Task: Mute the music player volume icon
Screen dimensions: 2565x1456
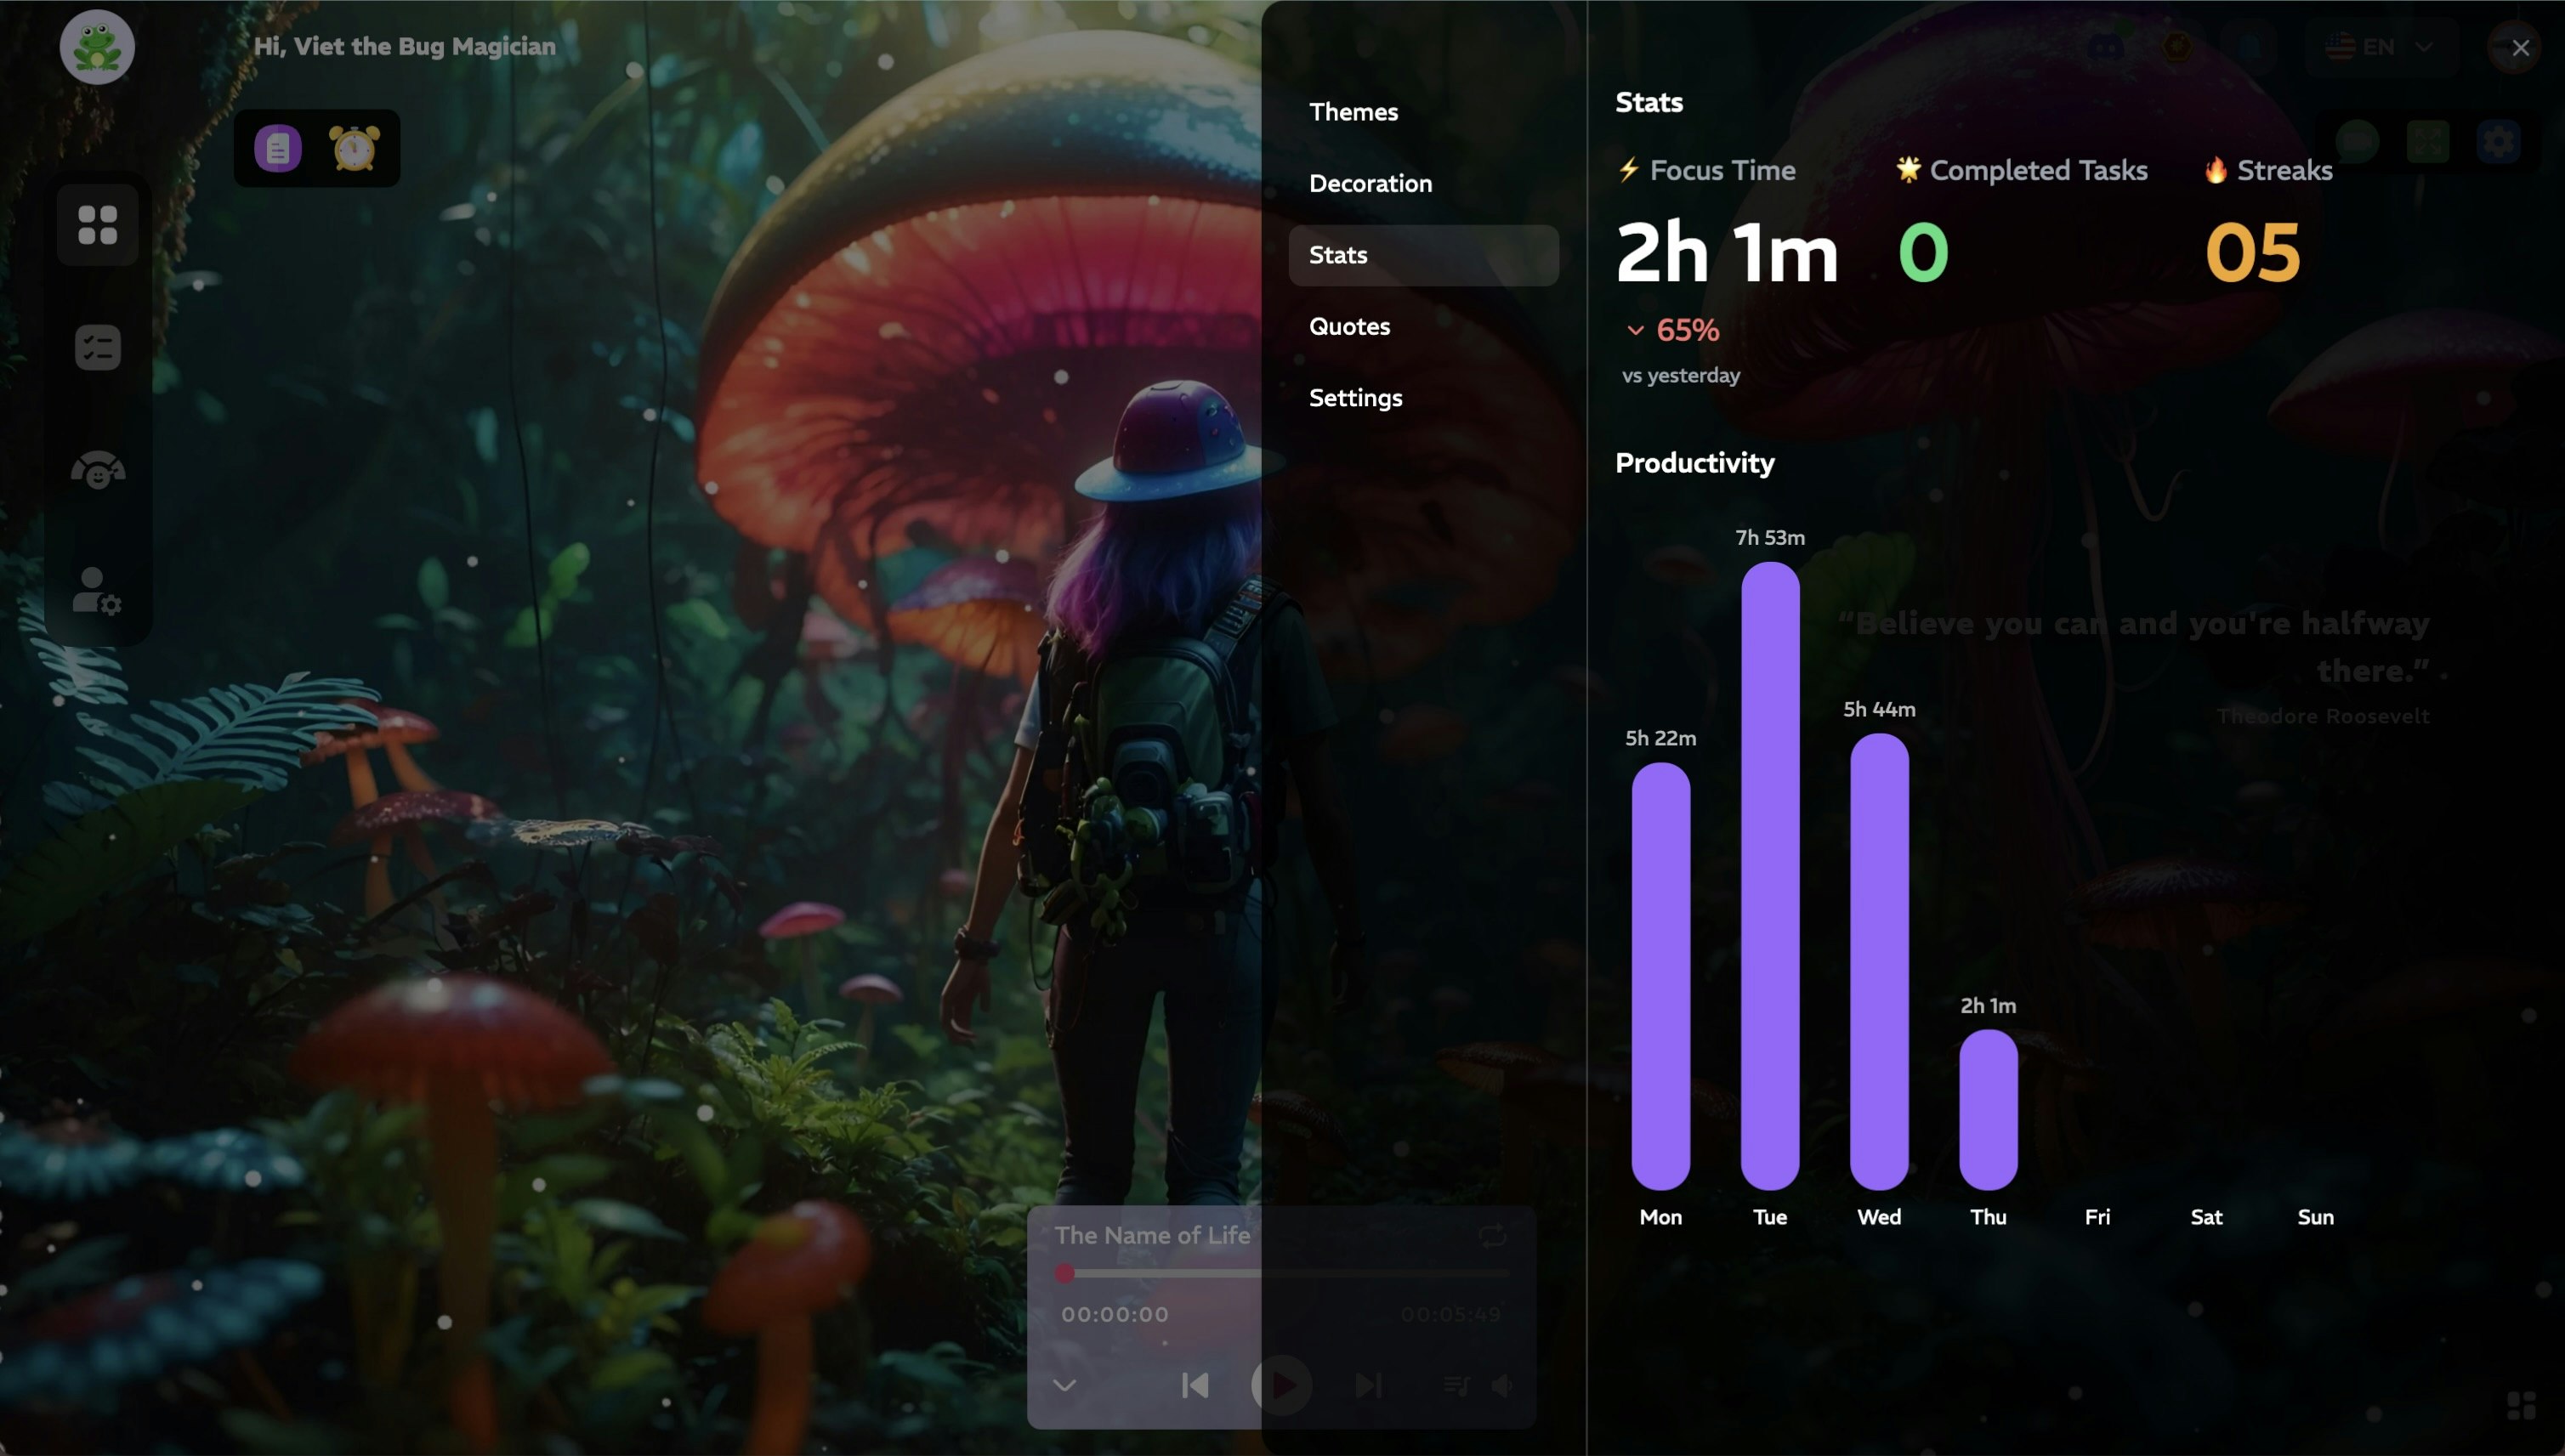Action: tap(1502, 1385)
